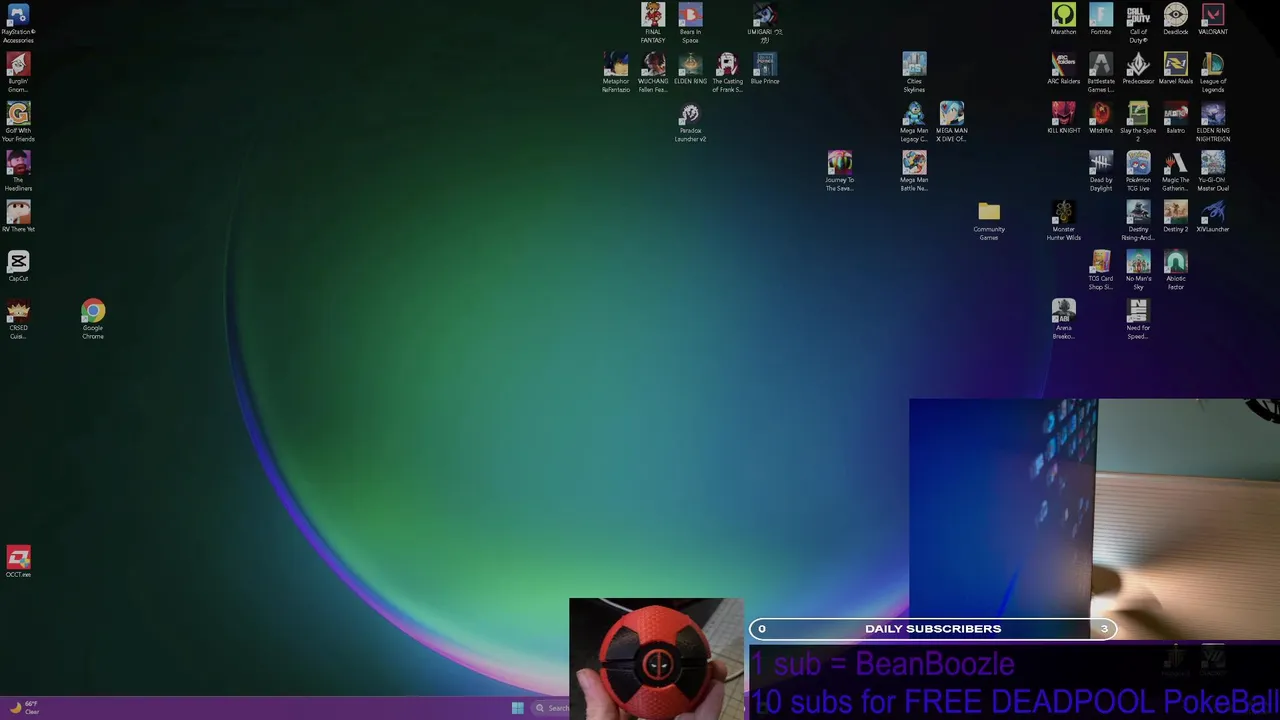
Task: Launch Monster Hunter Wilds shortcut
Action: [x=1064, y=220]
